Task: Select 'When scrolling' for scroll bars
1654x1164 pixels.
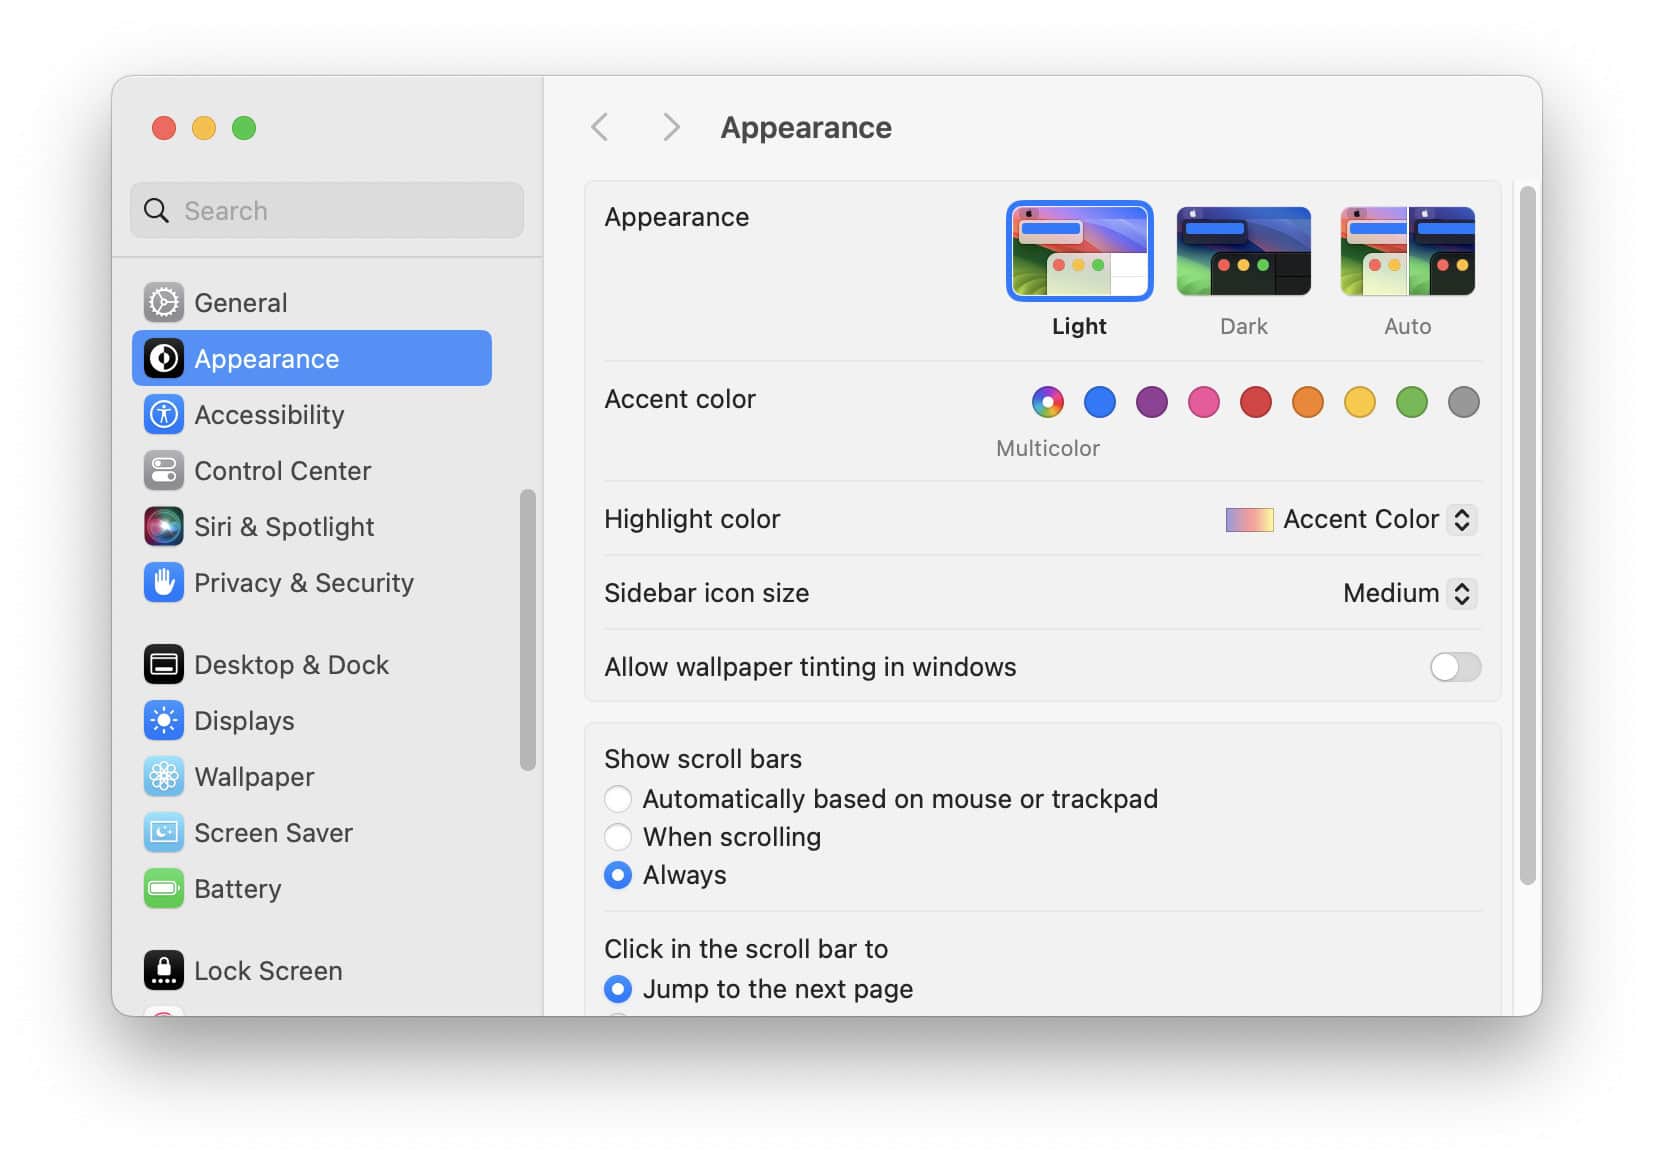Action: pyautogui.click(x=618, y=837)
